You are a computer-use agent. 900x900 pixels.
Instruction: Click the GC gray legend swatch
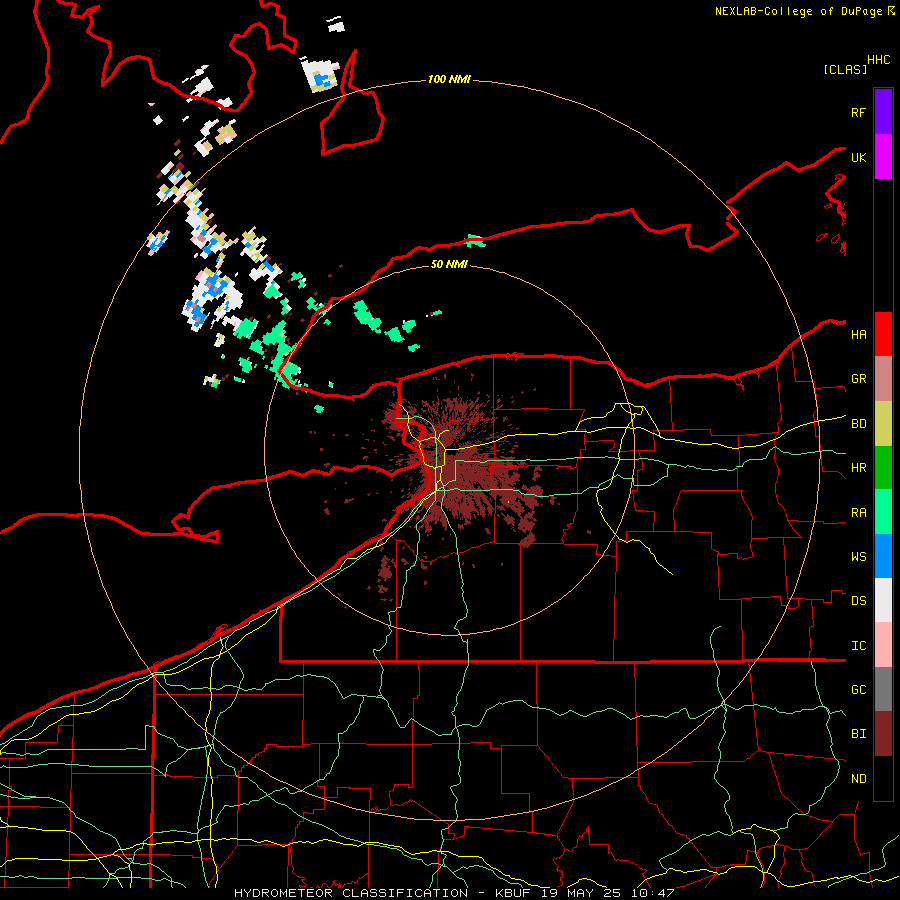click(x=883, y=689)
